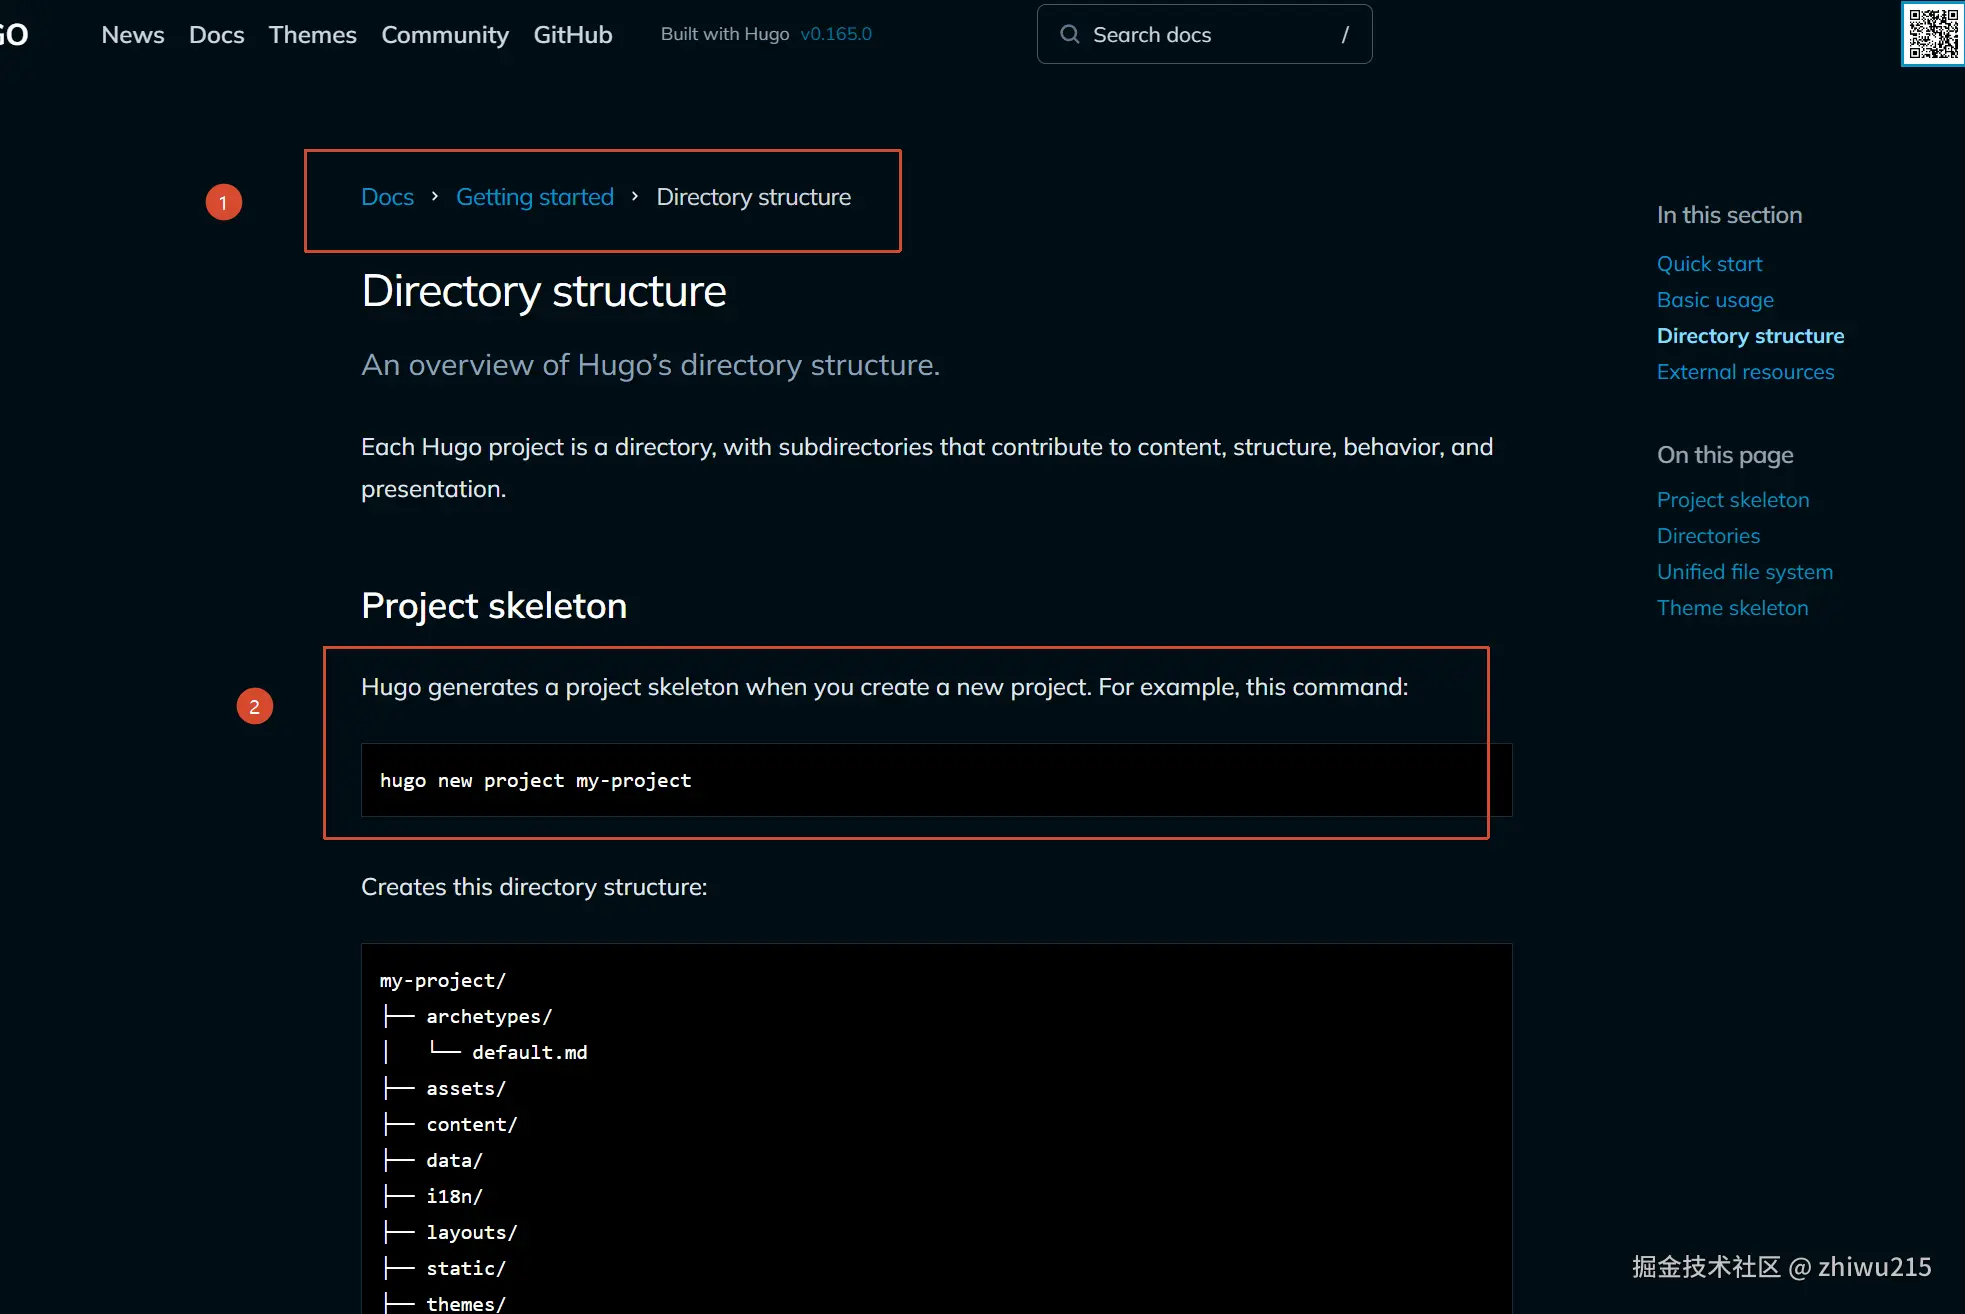The width and height of the screenshot is (1965, 1314).
Task: Click the assets/ tree line
Action: click(x=466, y=1089)
